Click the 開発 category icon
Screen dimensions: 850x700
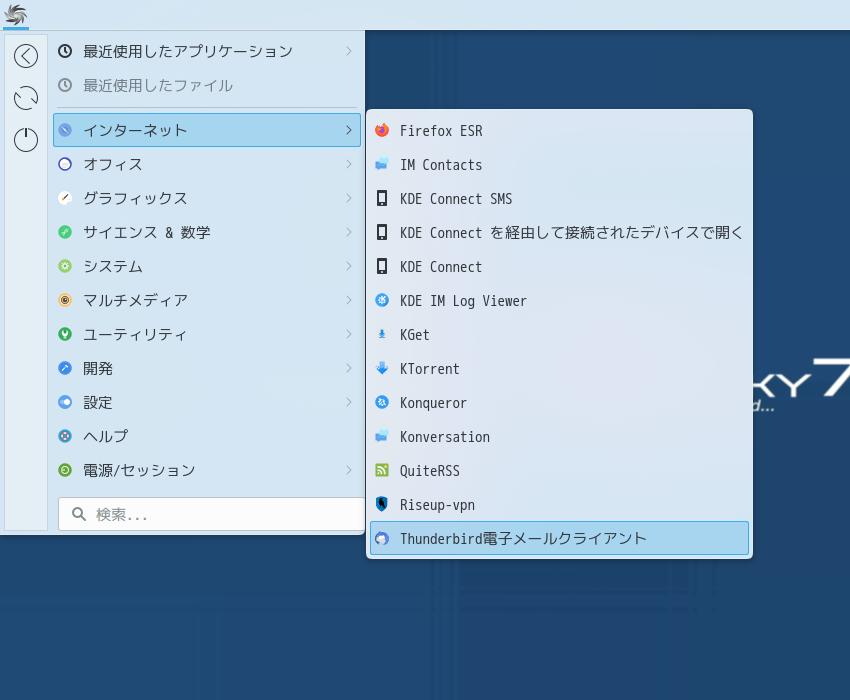[x=65, y=368]
